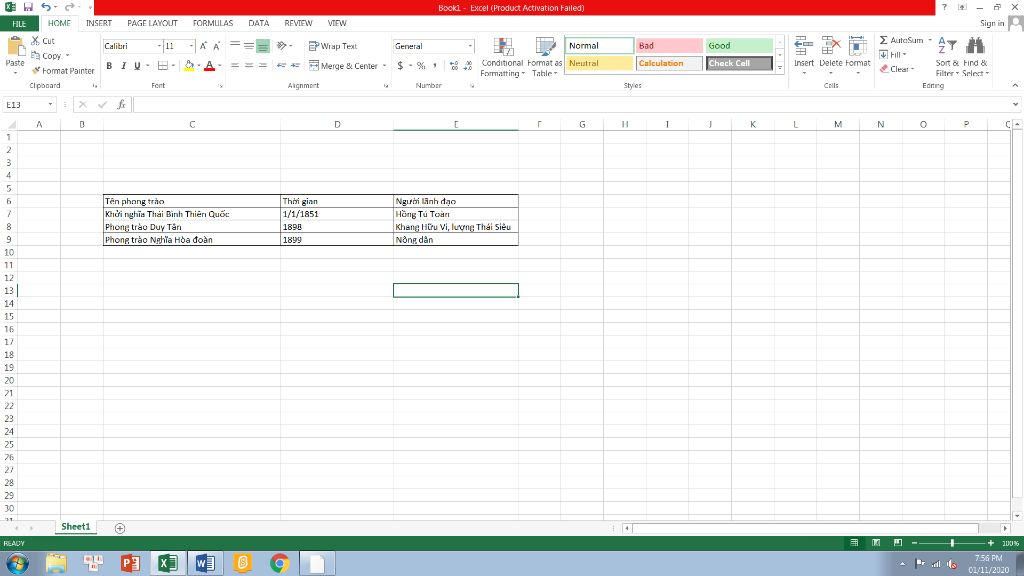The width and height of the screenshot is (1024, 576).
Task: Expand the Name Box dropdown arrow
Action: 50,104
